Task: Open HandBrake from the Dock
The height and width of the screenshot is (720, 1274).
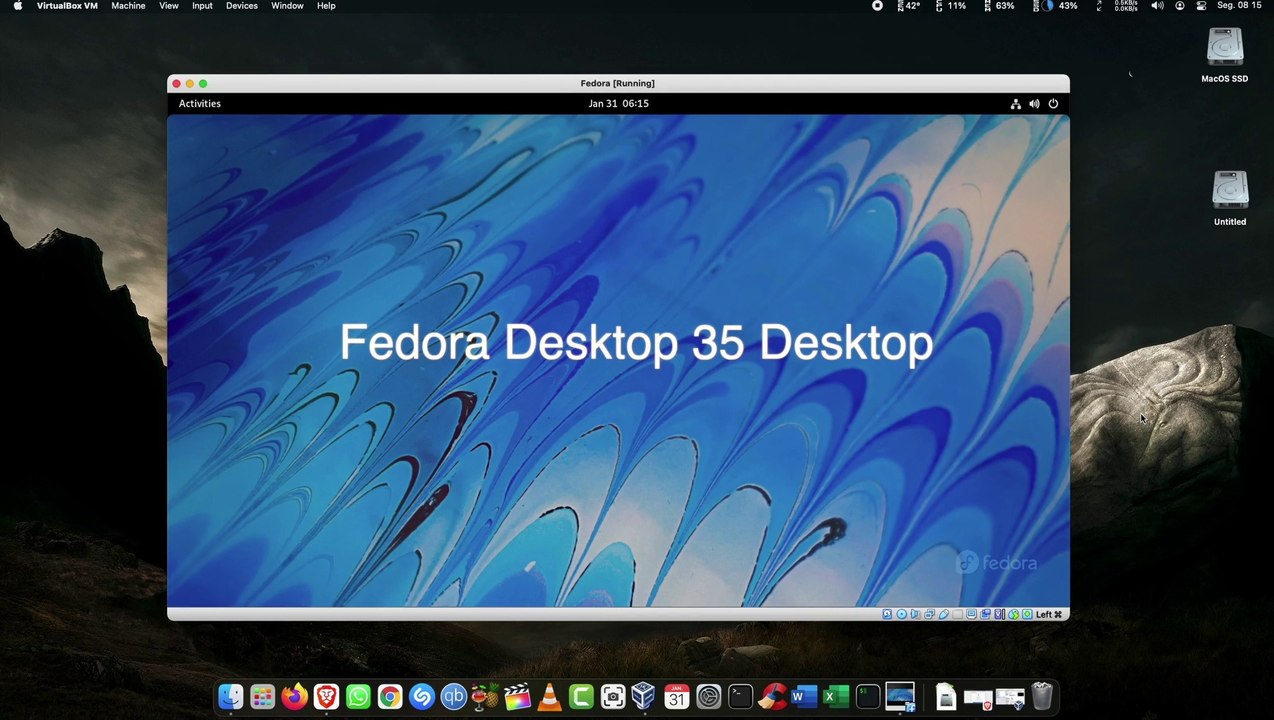Action: [x=485, y=697]
